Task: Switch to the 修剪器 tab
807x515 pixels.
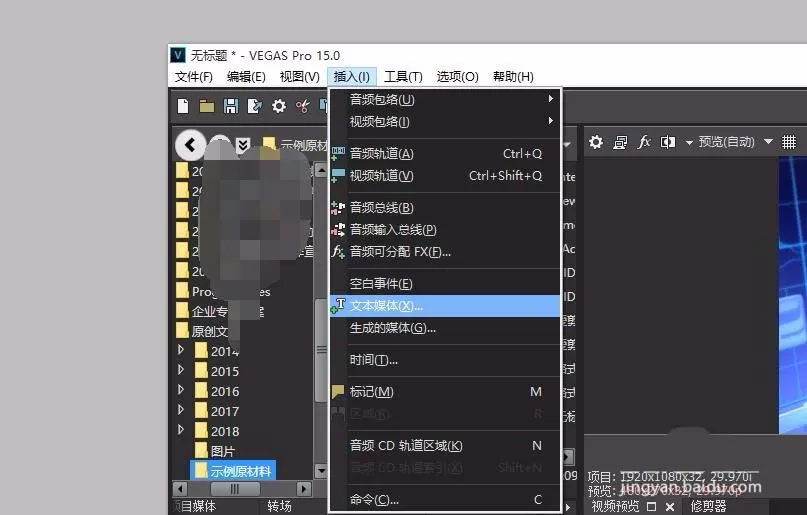Action: click(x=708, y=506)
